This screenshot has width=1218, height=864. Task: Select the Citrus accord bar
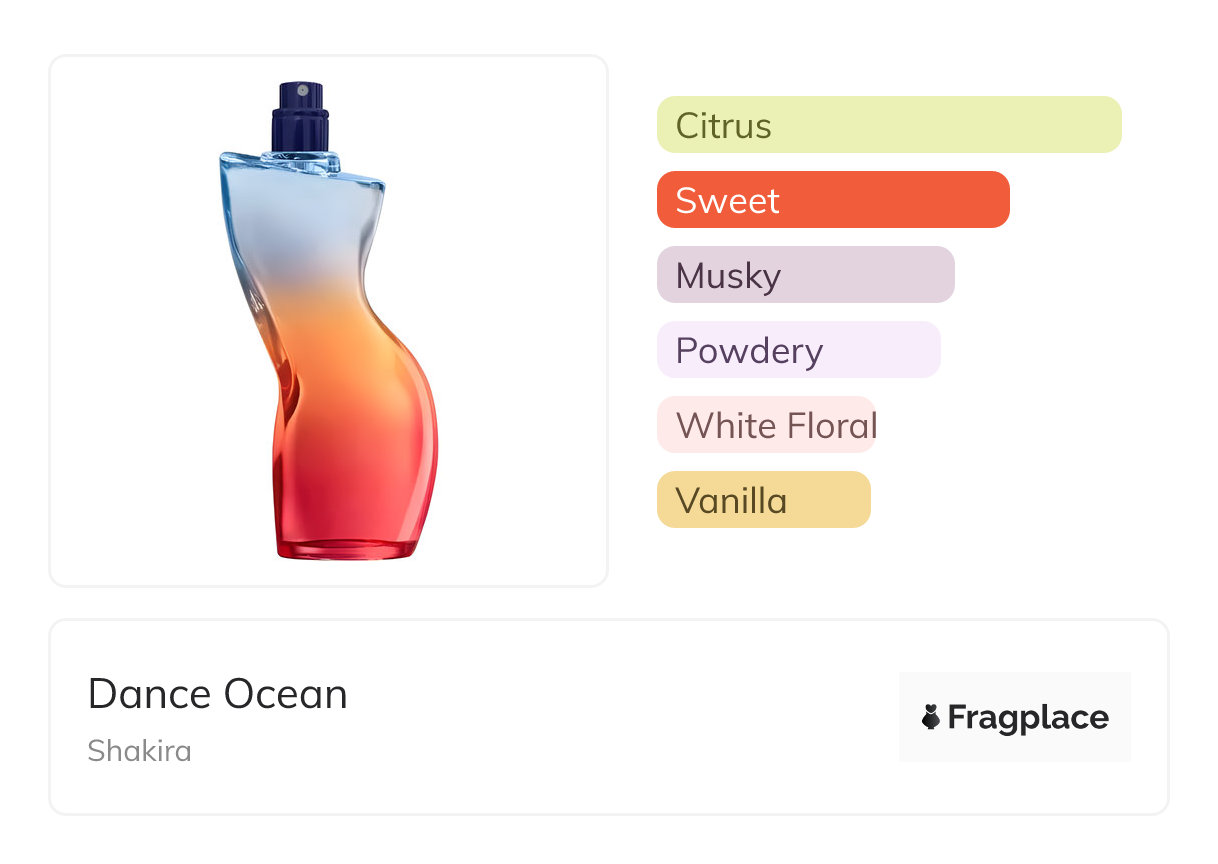click(888, 125)
